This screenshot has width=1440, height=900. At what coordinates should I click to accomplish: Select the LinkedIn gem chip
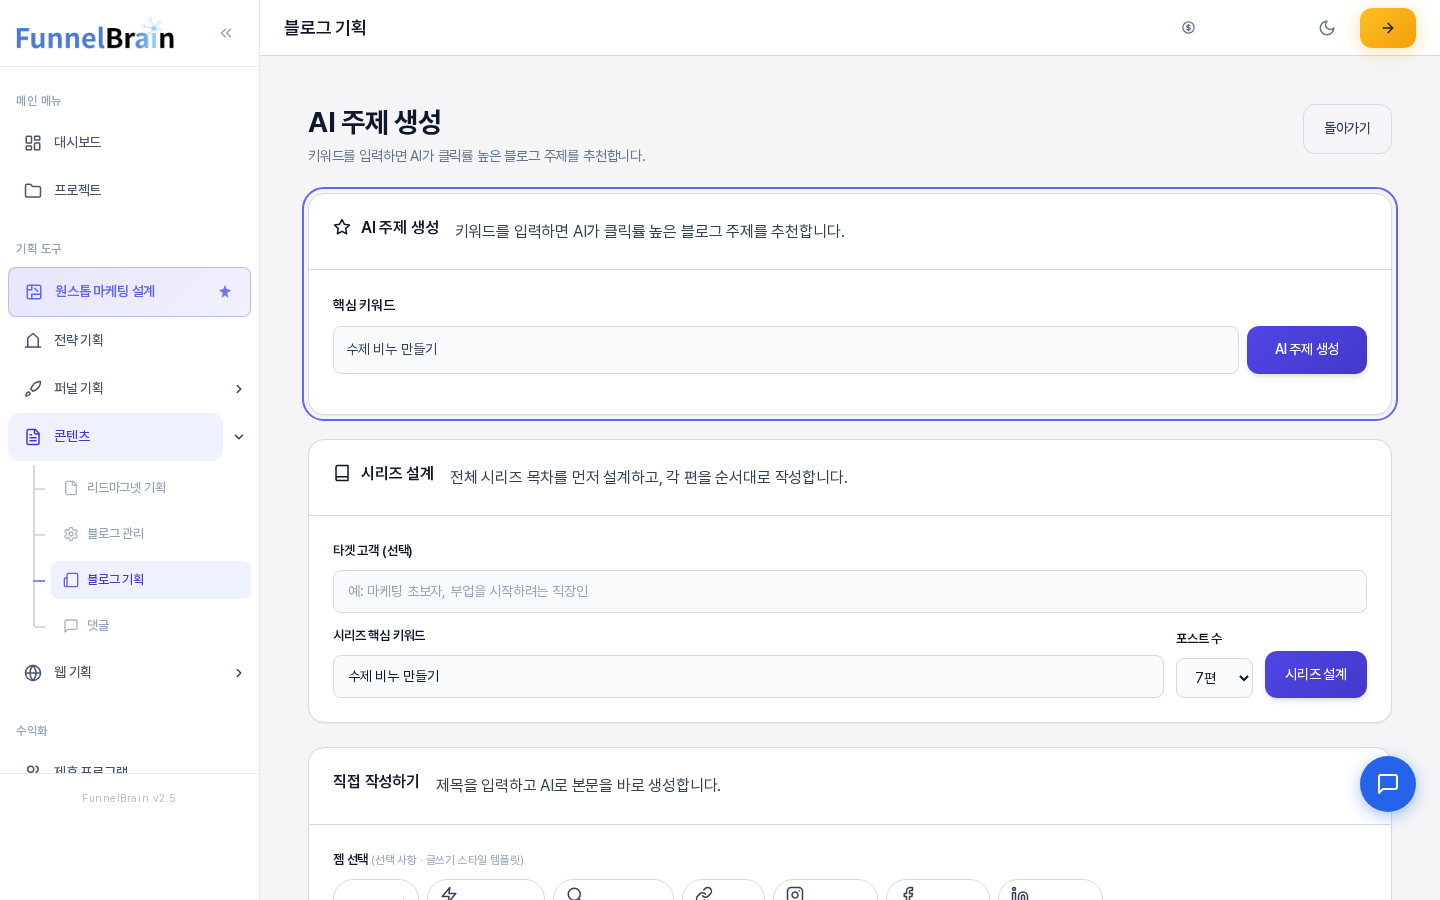(1050, 892)
